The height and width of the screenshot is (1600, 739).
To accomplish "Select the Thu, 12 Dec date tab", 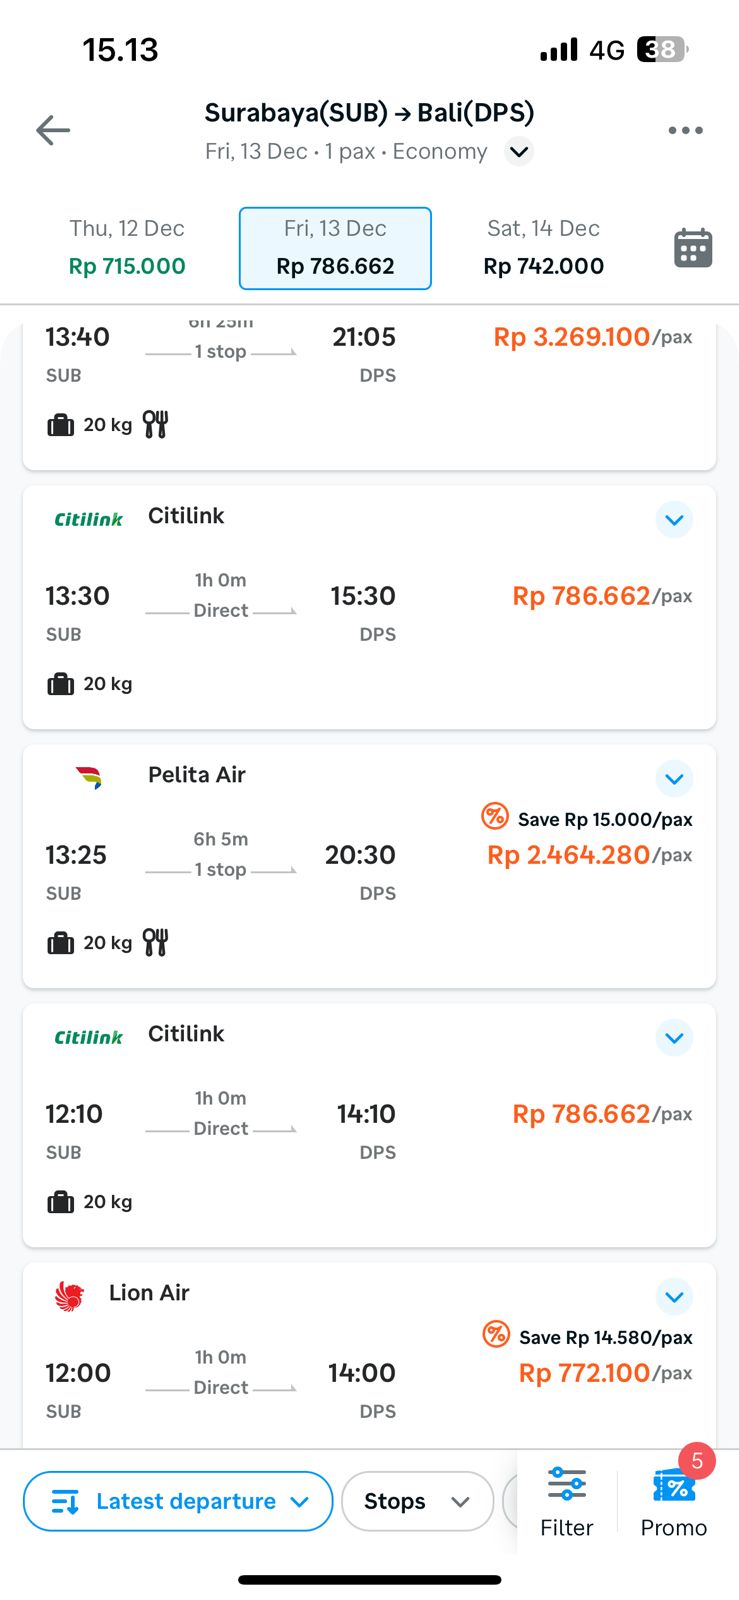I will coord(127,248).
